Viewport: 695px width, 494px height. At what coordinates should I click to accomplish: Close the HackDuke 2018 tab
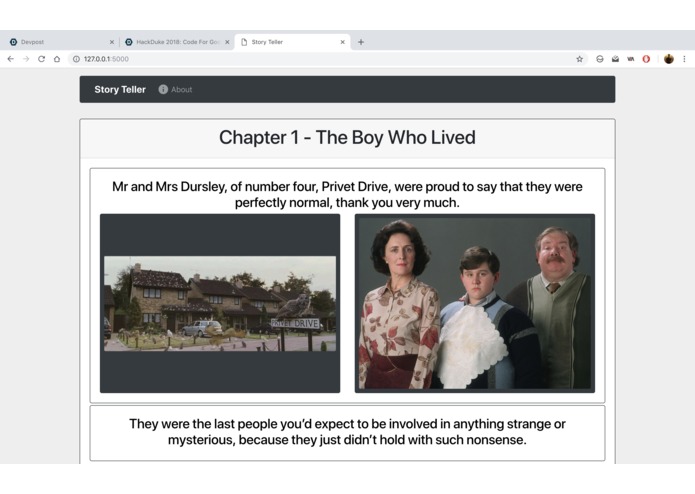click(x=227, y=42)
